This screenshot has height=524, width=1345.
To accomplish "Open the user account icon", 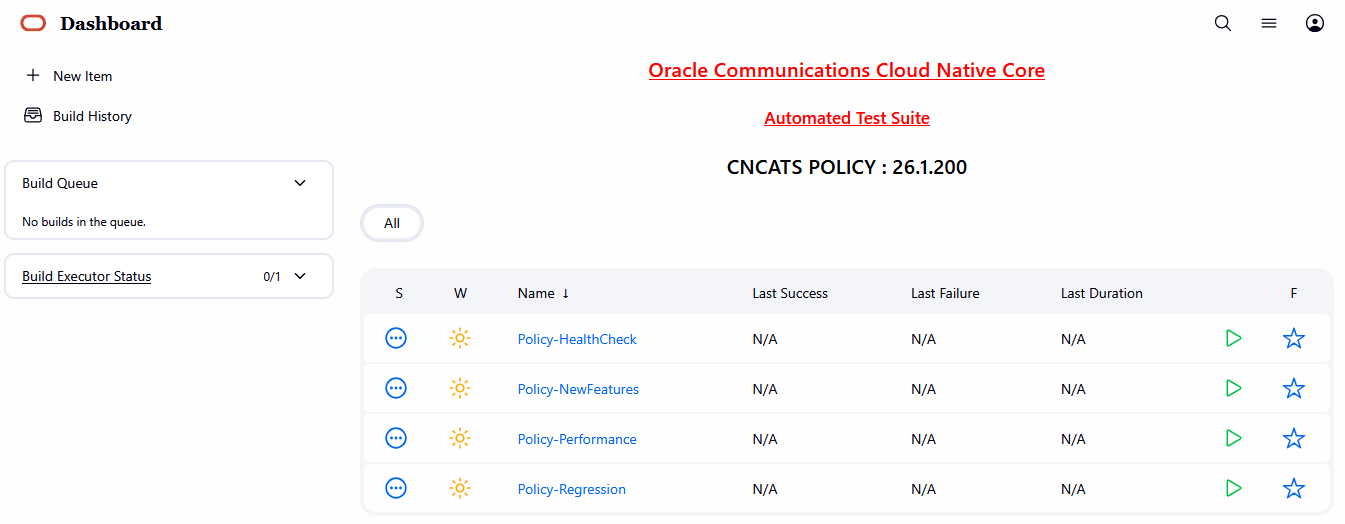I will pos(1315,23).
